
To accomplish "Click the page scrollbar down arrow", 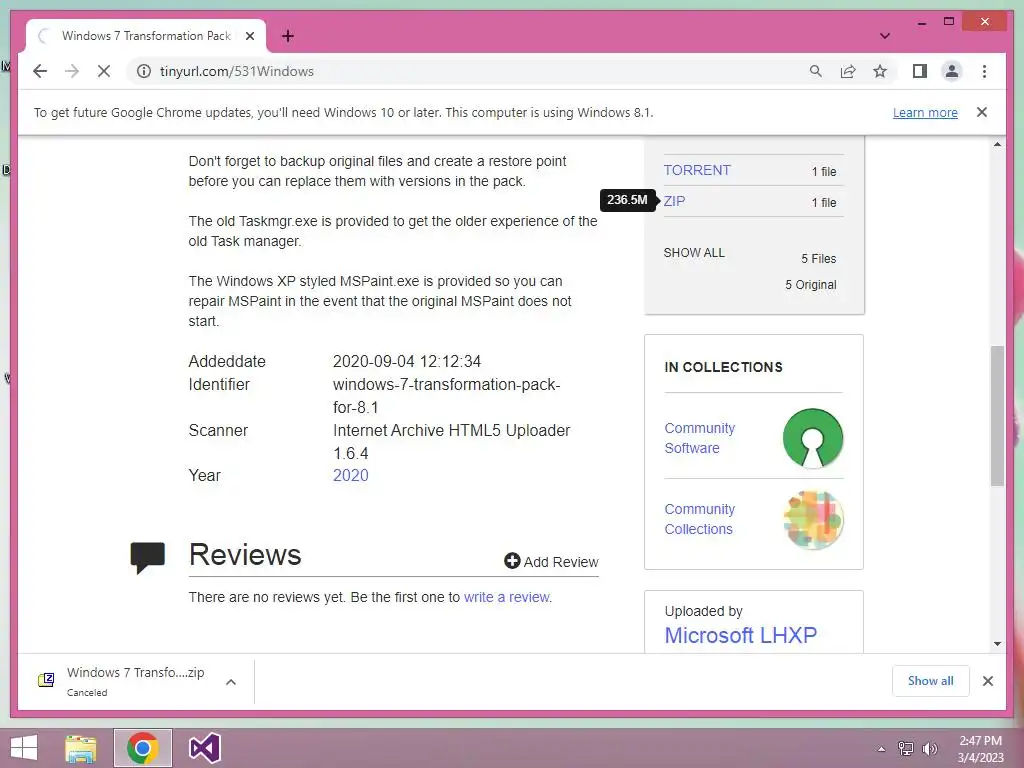I will point(997,644).
